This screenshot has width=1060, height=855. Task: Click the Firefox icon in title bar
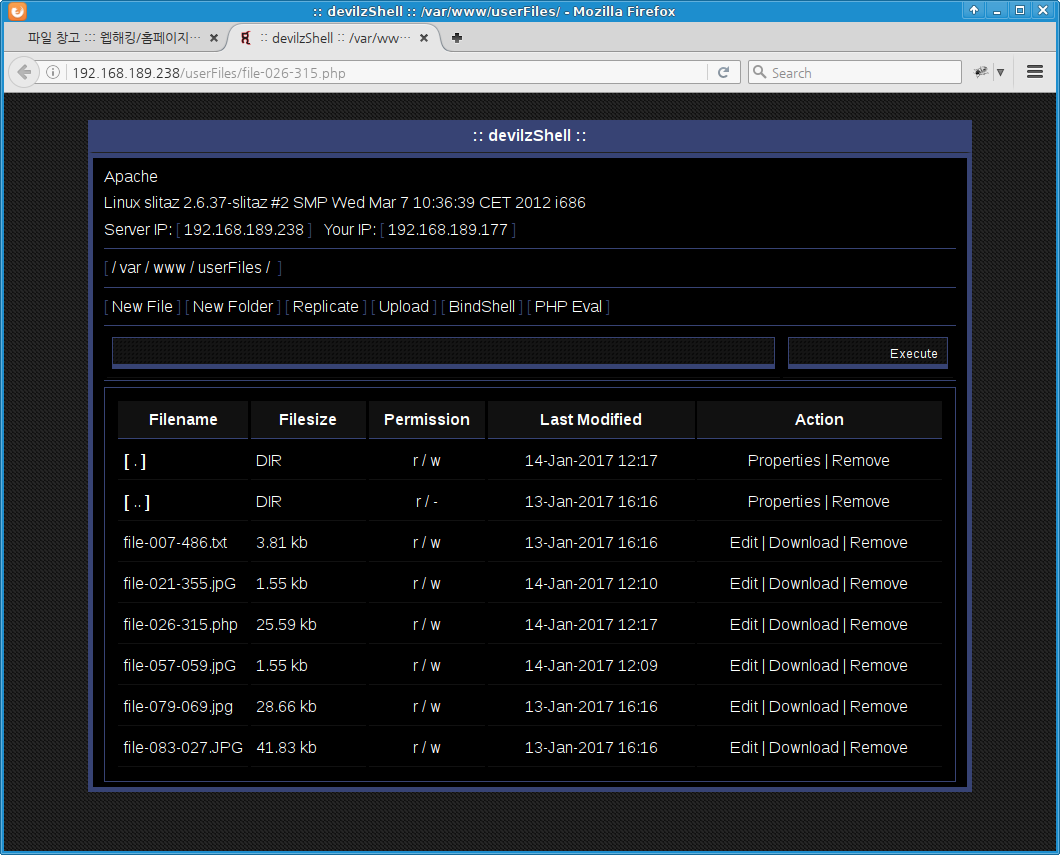[x=17, y=11]
